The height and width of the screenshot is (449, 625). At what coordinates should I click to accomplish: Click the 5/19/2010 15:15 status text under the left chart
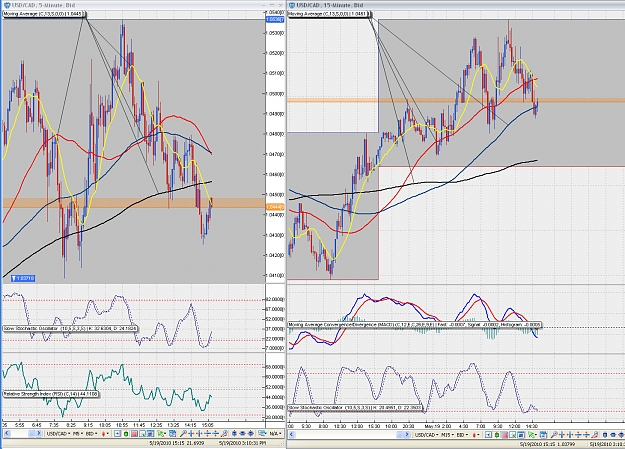pos(177,443)
